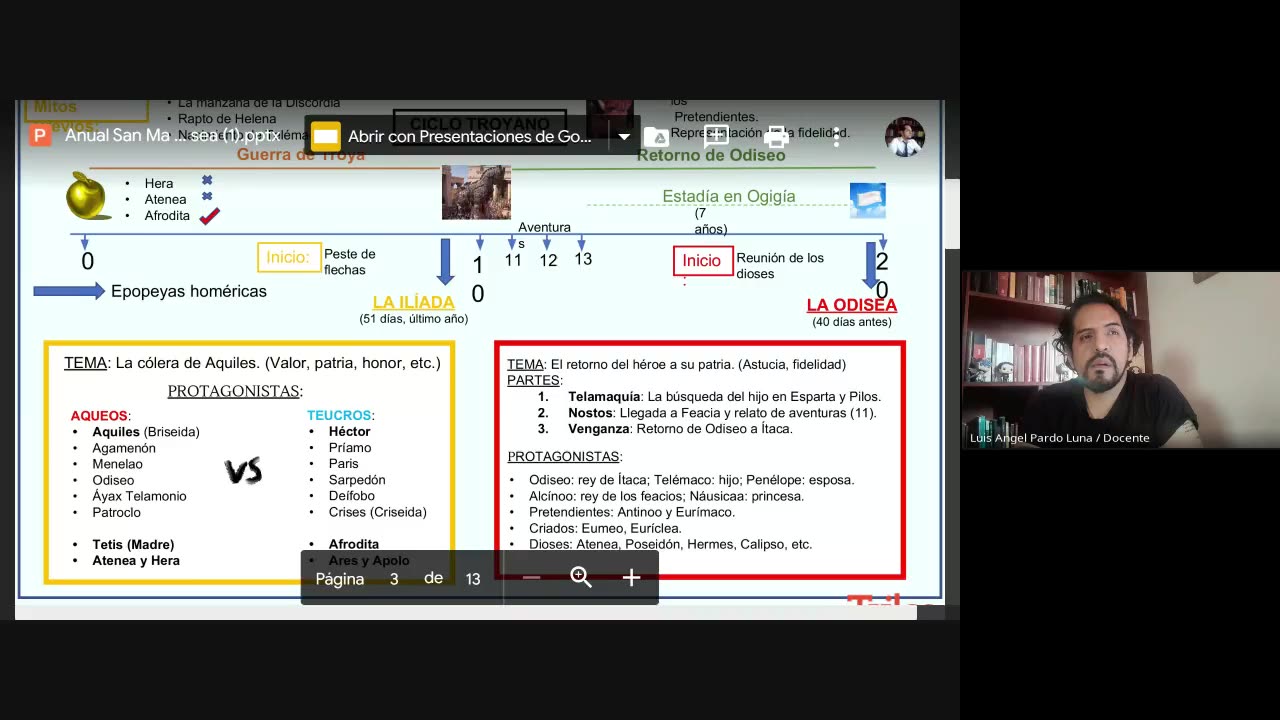Viewport: 1280px width, 720px height.
Task: Click the magnifier zoom reset icon
Action: pyautogui.click(x=581, y=577)
